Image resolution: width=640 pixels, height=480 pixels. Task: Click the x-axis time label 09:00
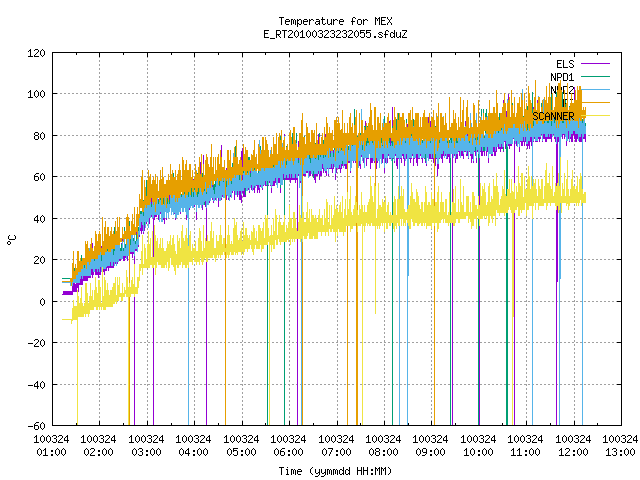coord(431,452)
